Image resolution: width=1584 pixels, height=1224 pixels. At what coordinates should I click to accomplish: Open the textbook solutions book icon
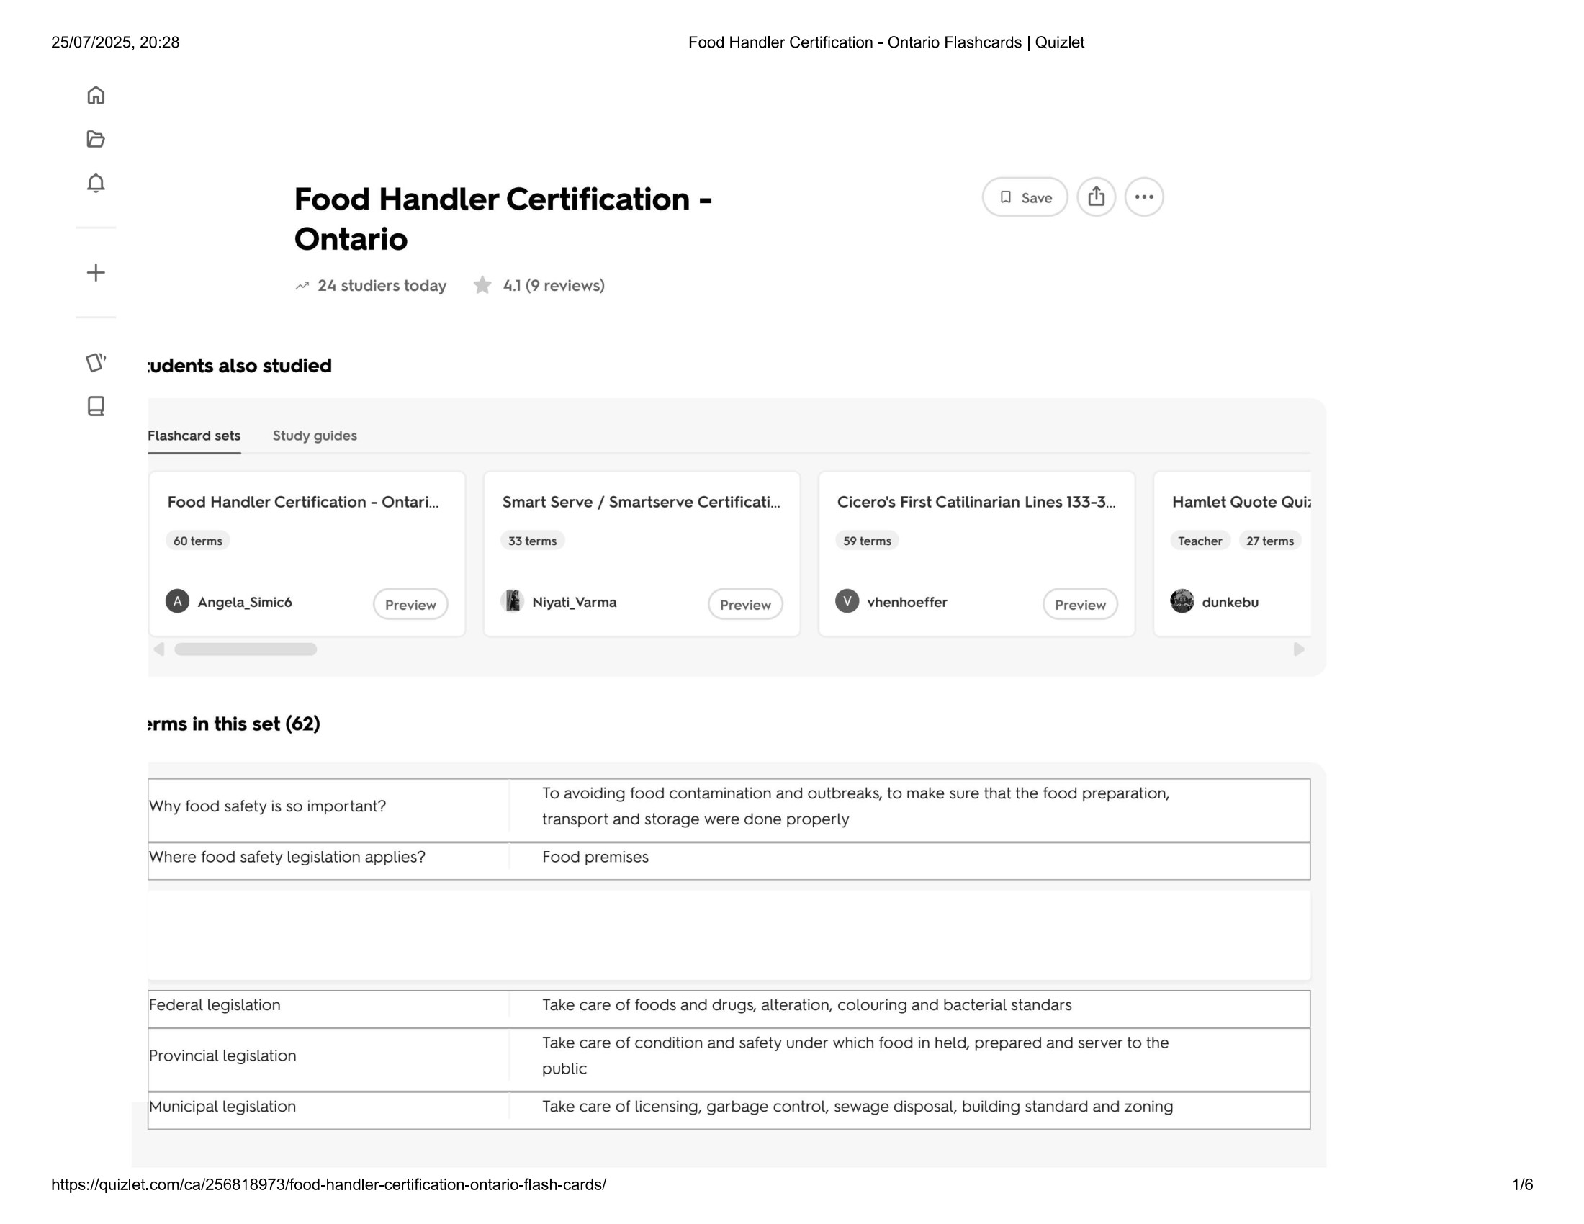96,406
